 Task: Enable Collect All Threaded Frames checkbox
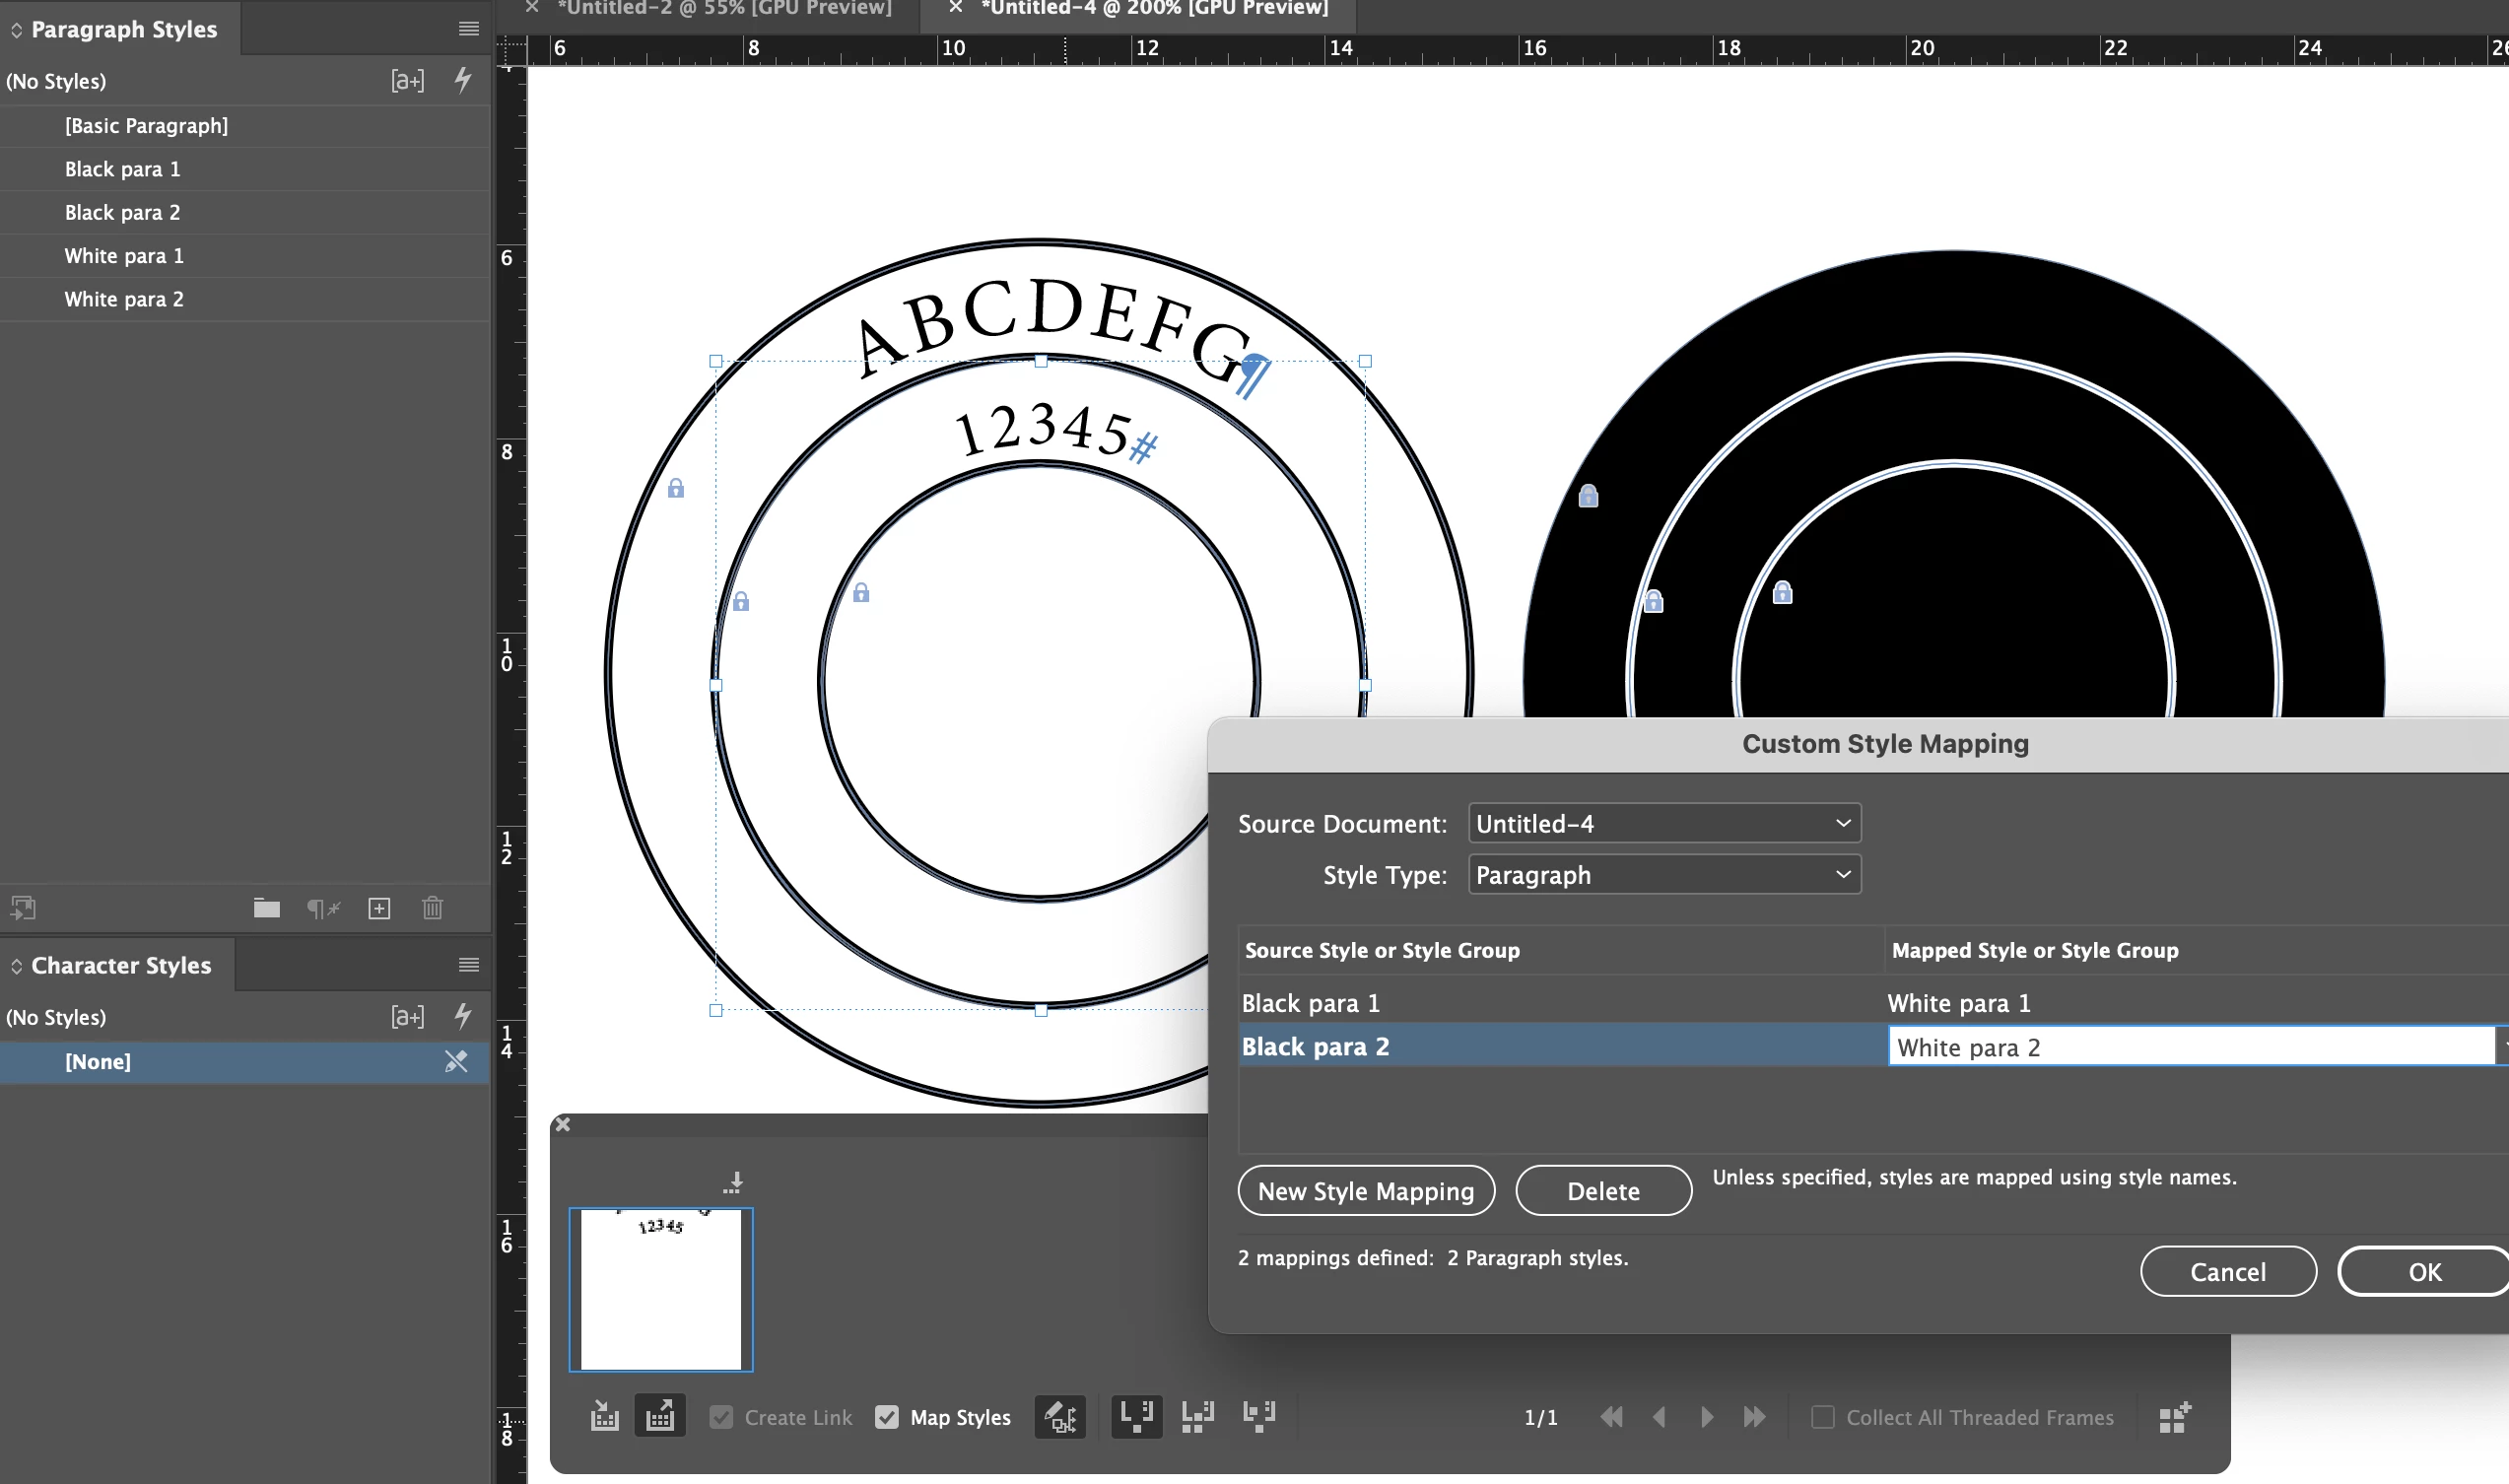tap(1823, 1417)
